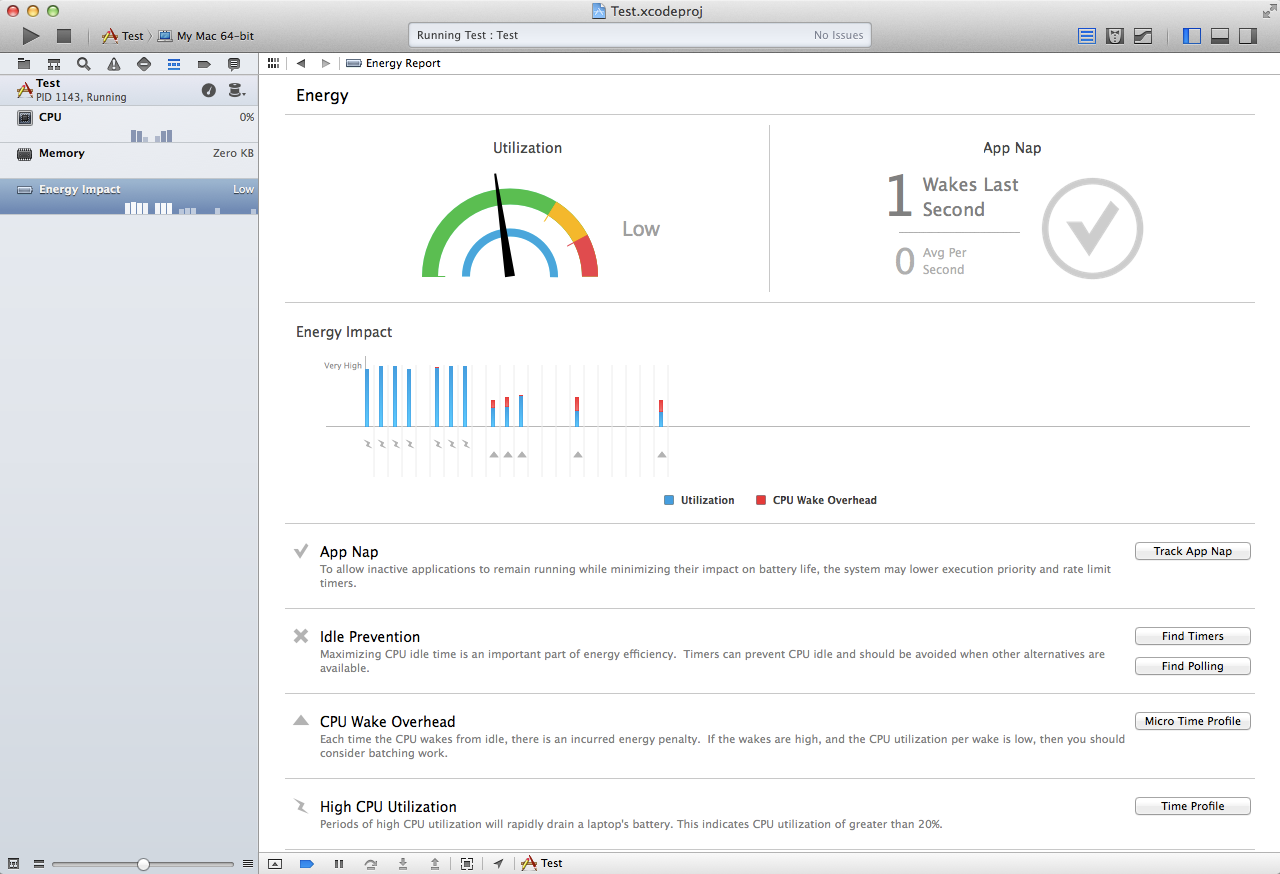The image size is (1280, 874).
Task: Open the Breakpoint navigator tab
Action: 204,64
